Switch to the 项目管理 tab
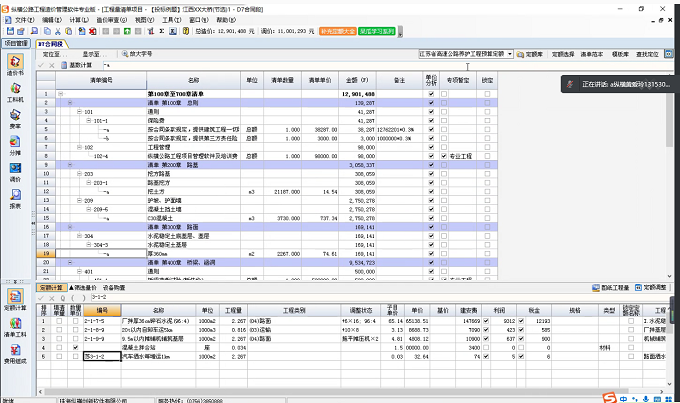This screenshot has height=403, width=680. (x=16, y=43)
